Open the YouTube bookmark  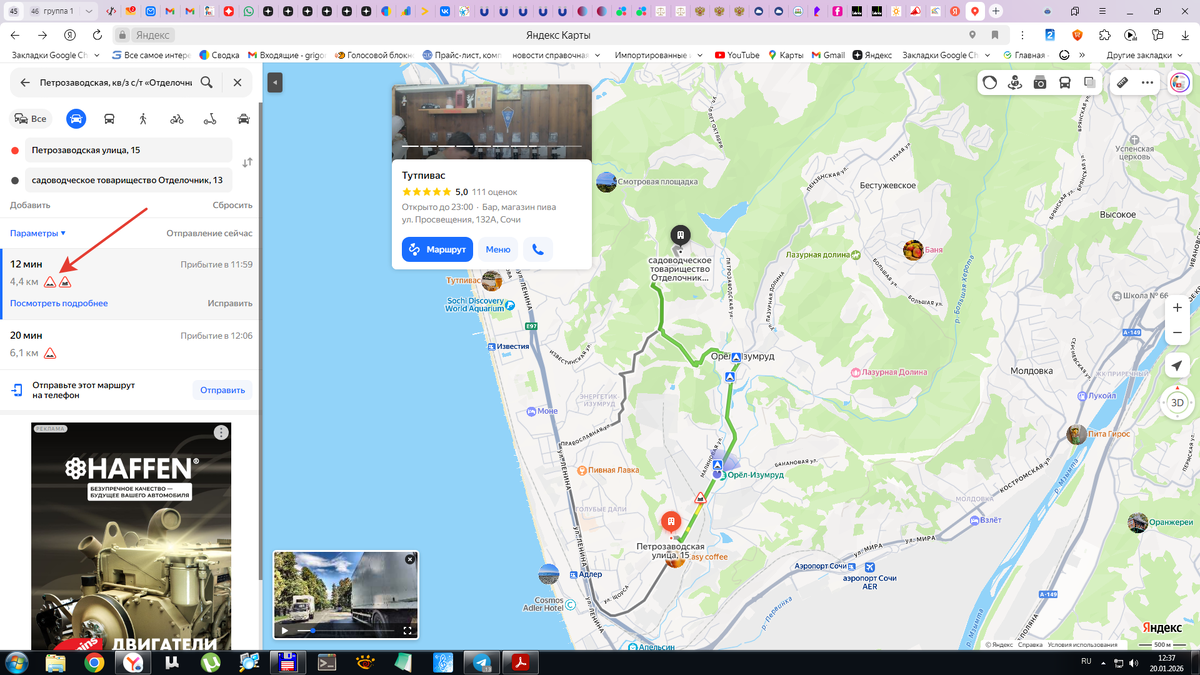[737, 55]
